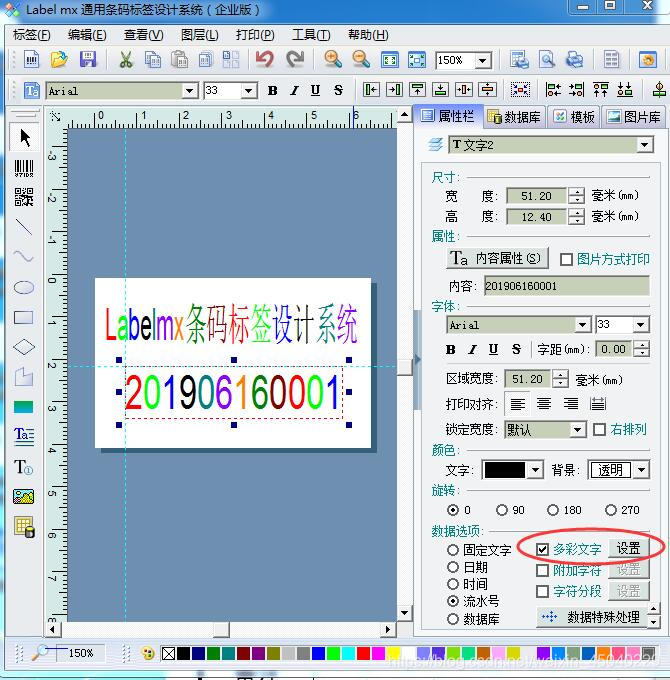Open the zoom 150% dropdown

483,60
